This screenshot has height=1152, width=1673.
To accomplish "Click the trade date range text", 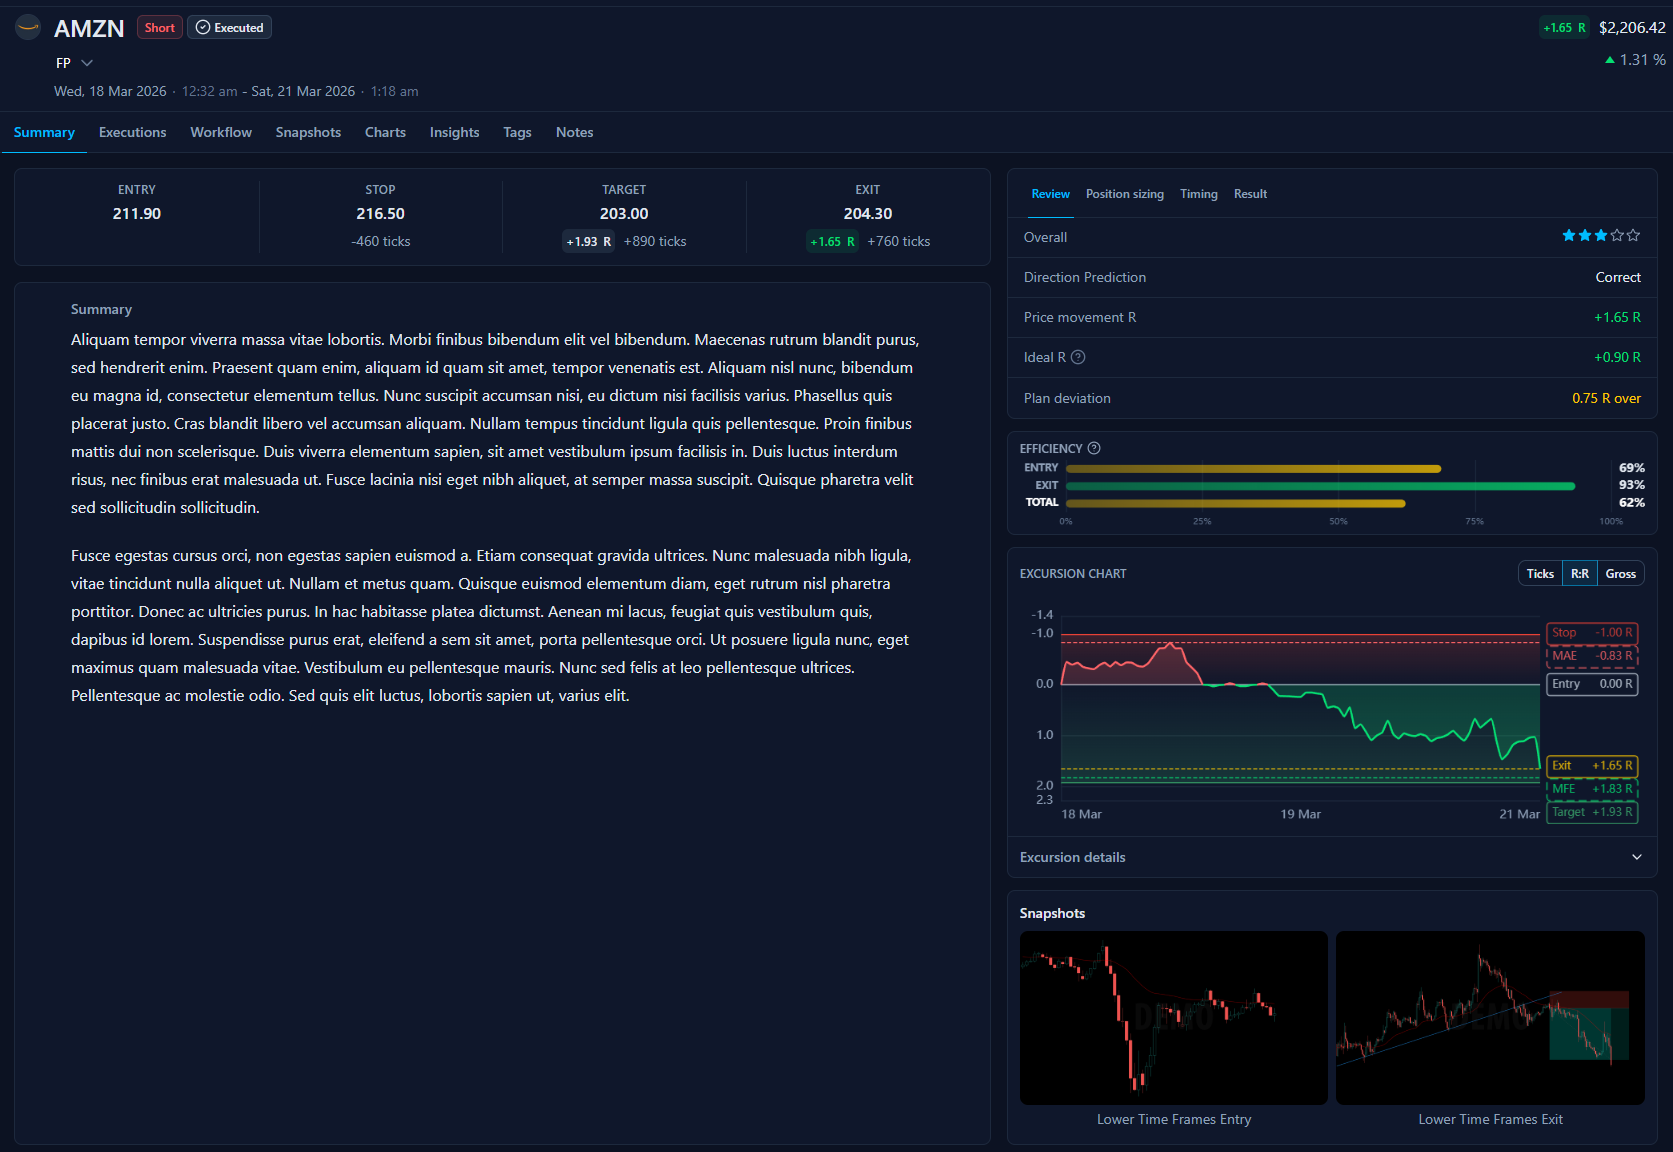I will point(236,91).
